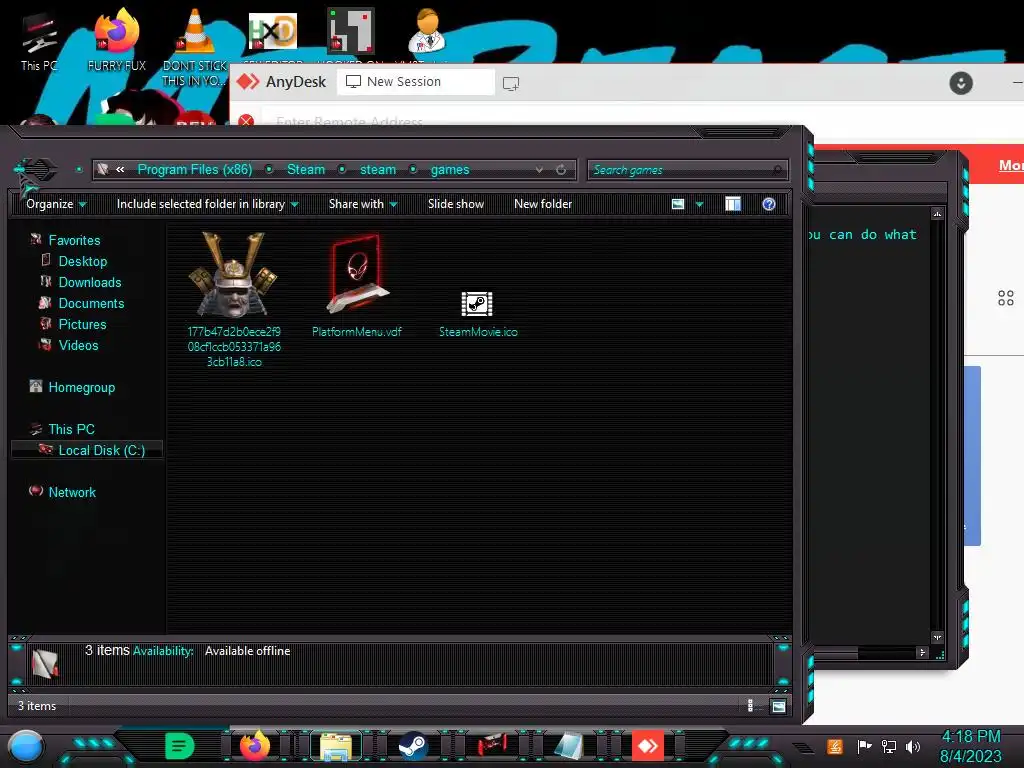Click the New Session tab in AnyDesk
The width and height of the screenshot is (1024, 768).
415,82
